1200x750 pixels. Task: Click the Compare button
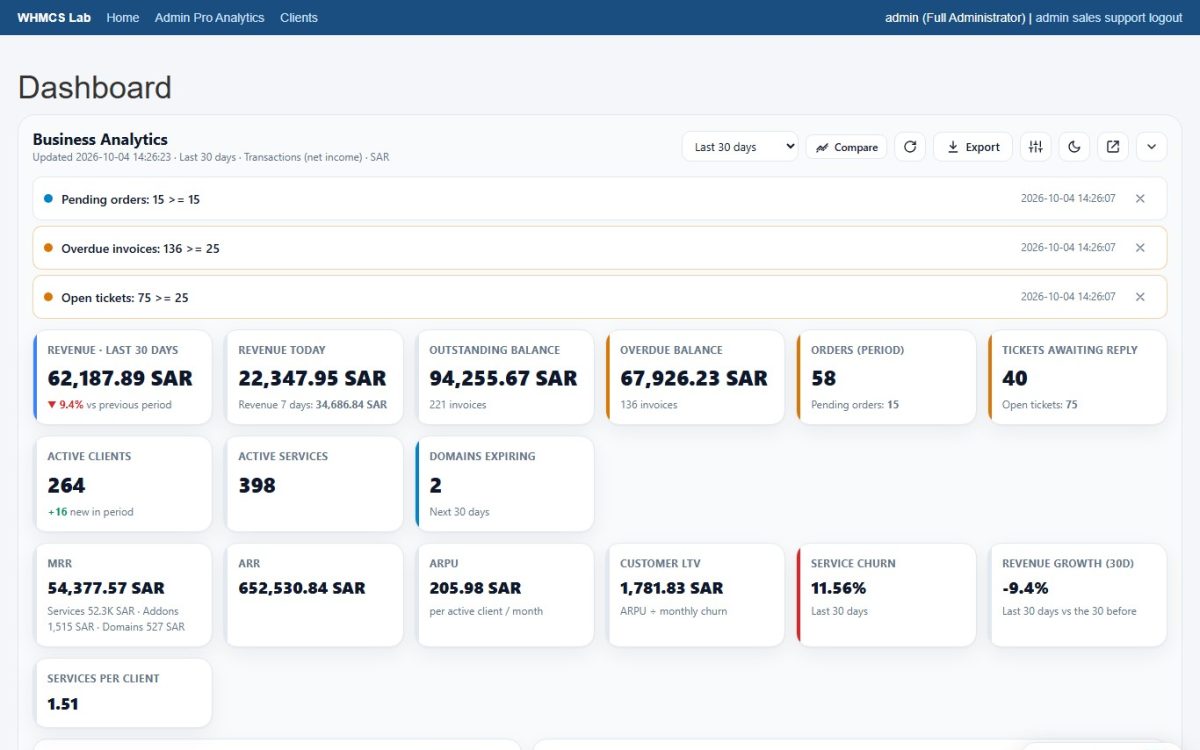pos(846,147)
